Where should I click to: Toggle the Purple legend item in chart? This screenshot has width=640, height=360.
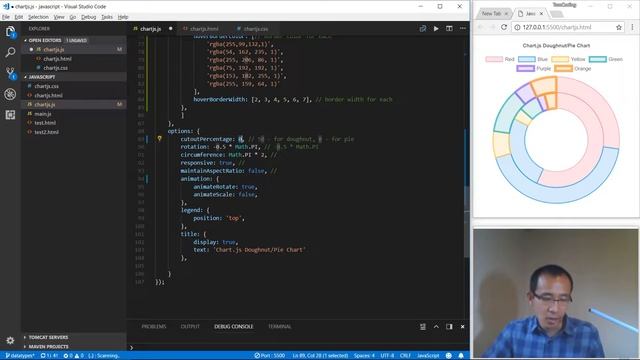[x=533, y=69]
